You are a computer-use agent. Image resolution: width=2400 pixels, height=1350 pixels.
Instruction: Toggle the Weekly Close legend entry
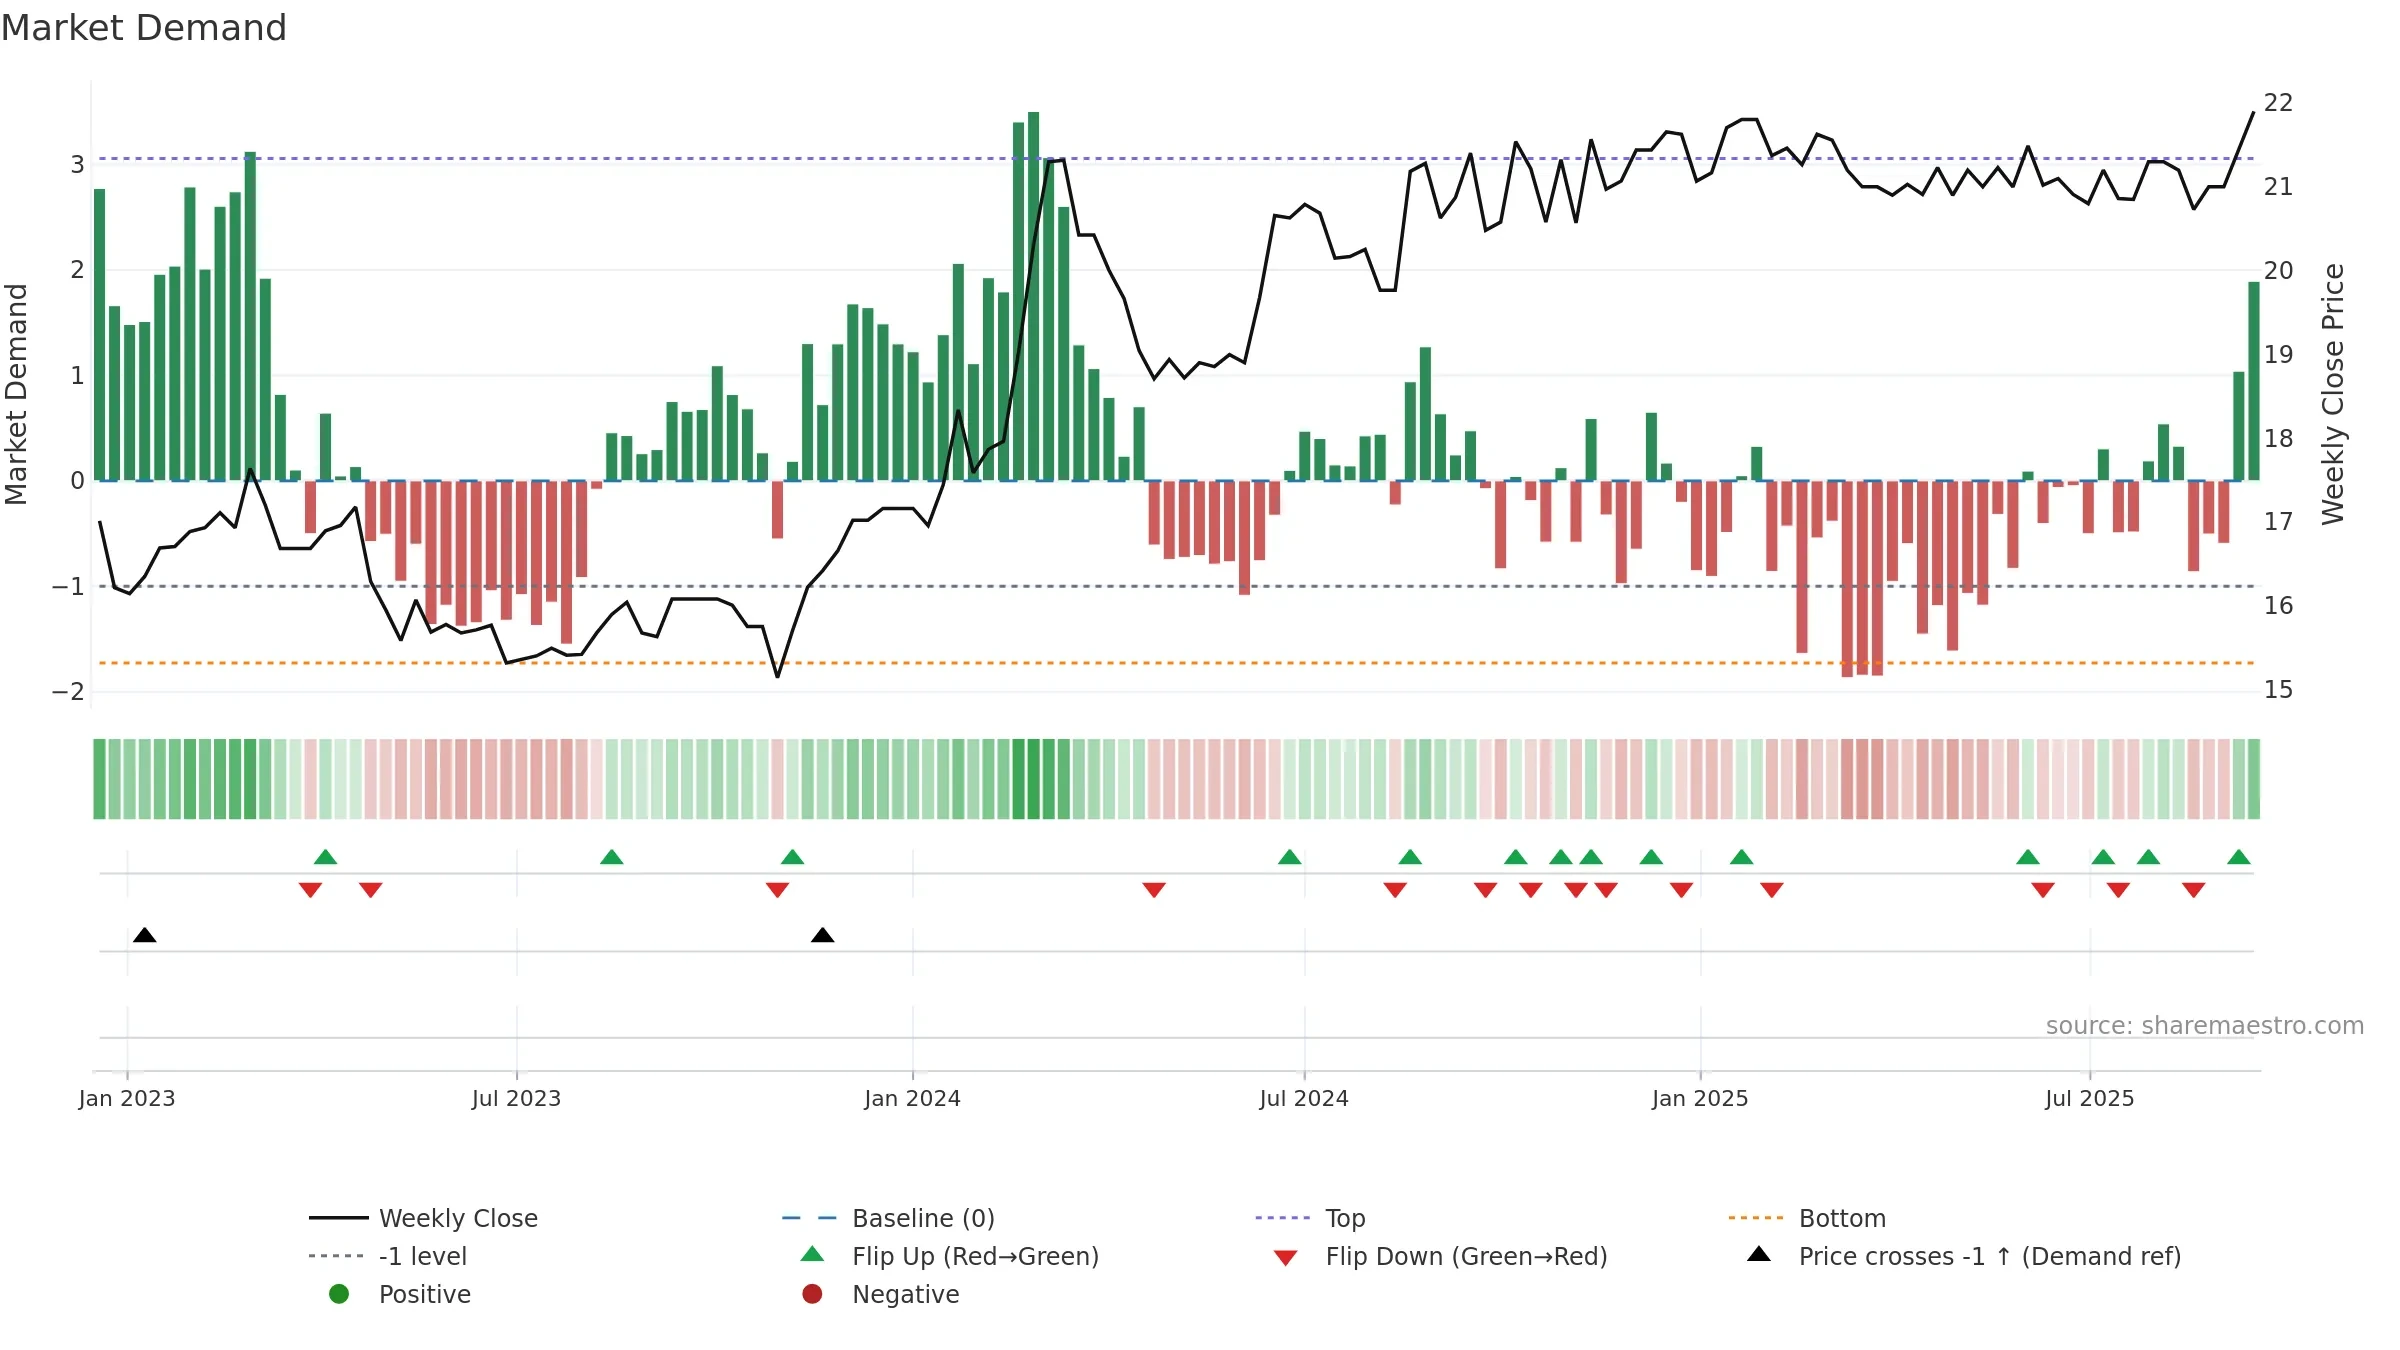point(423,1218)
